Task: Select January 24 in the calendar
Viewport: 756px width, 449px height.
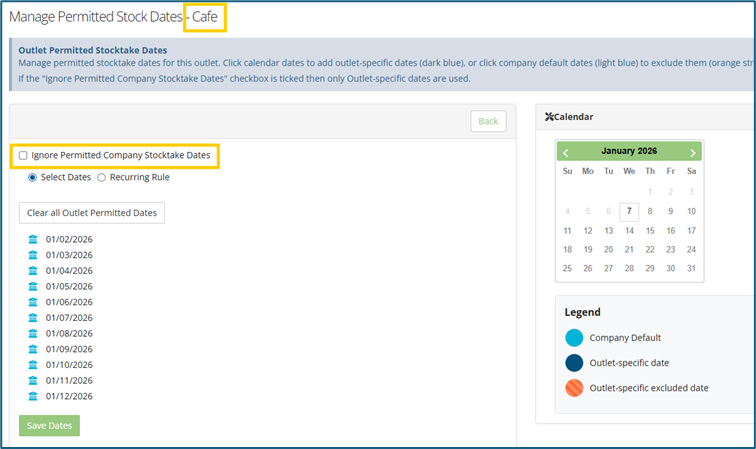Action: pos(691,249)
